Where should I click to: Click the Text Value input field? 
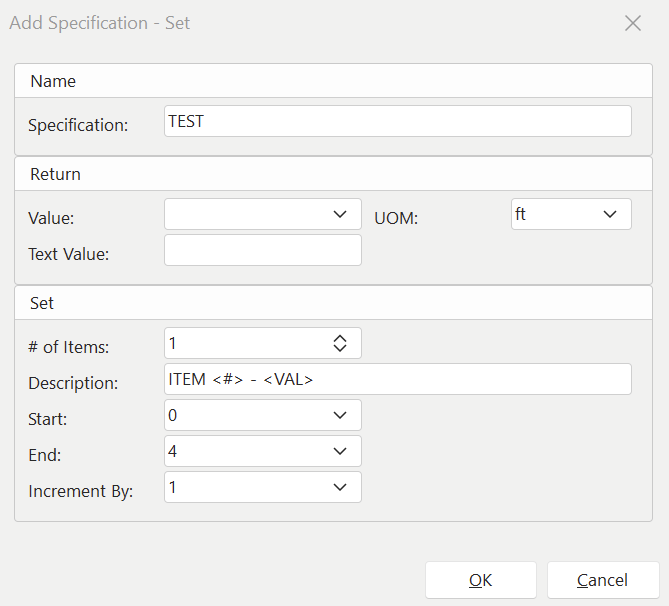pyautogui.click(x=262, y=251)
